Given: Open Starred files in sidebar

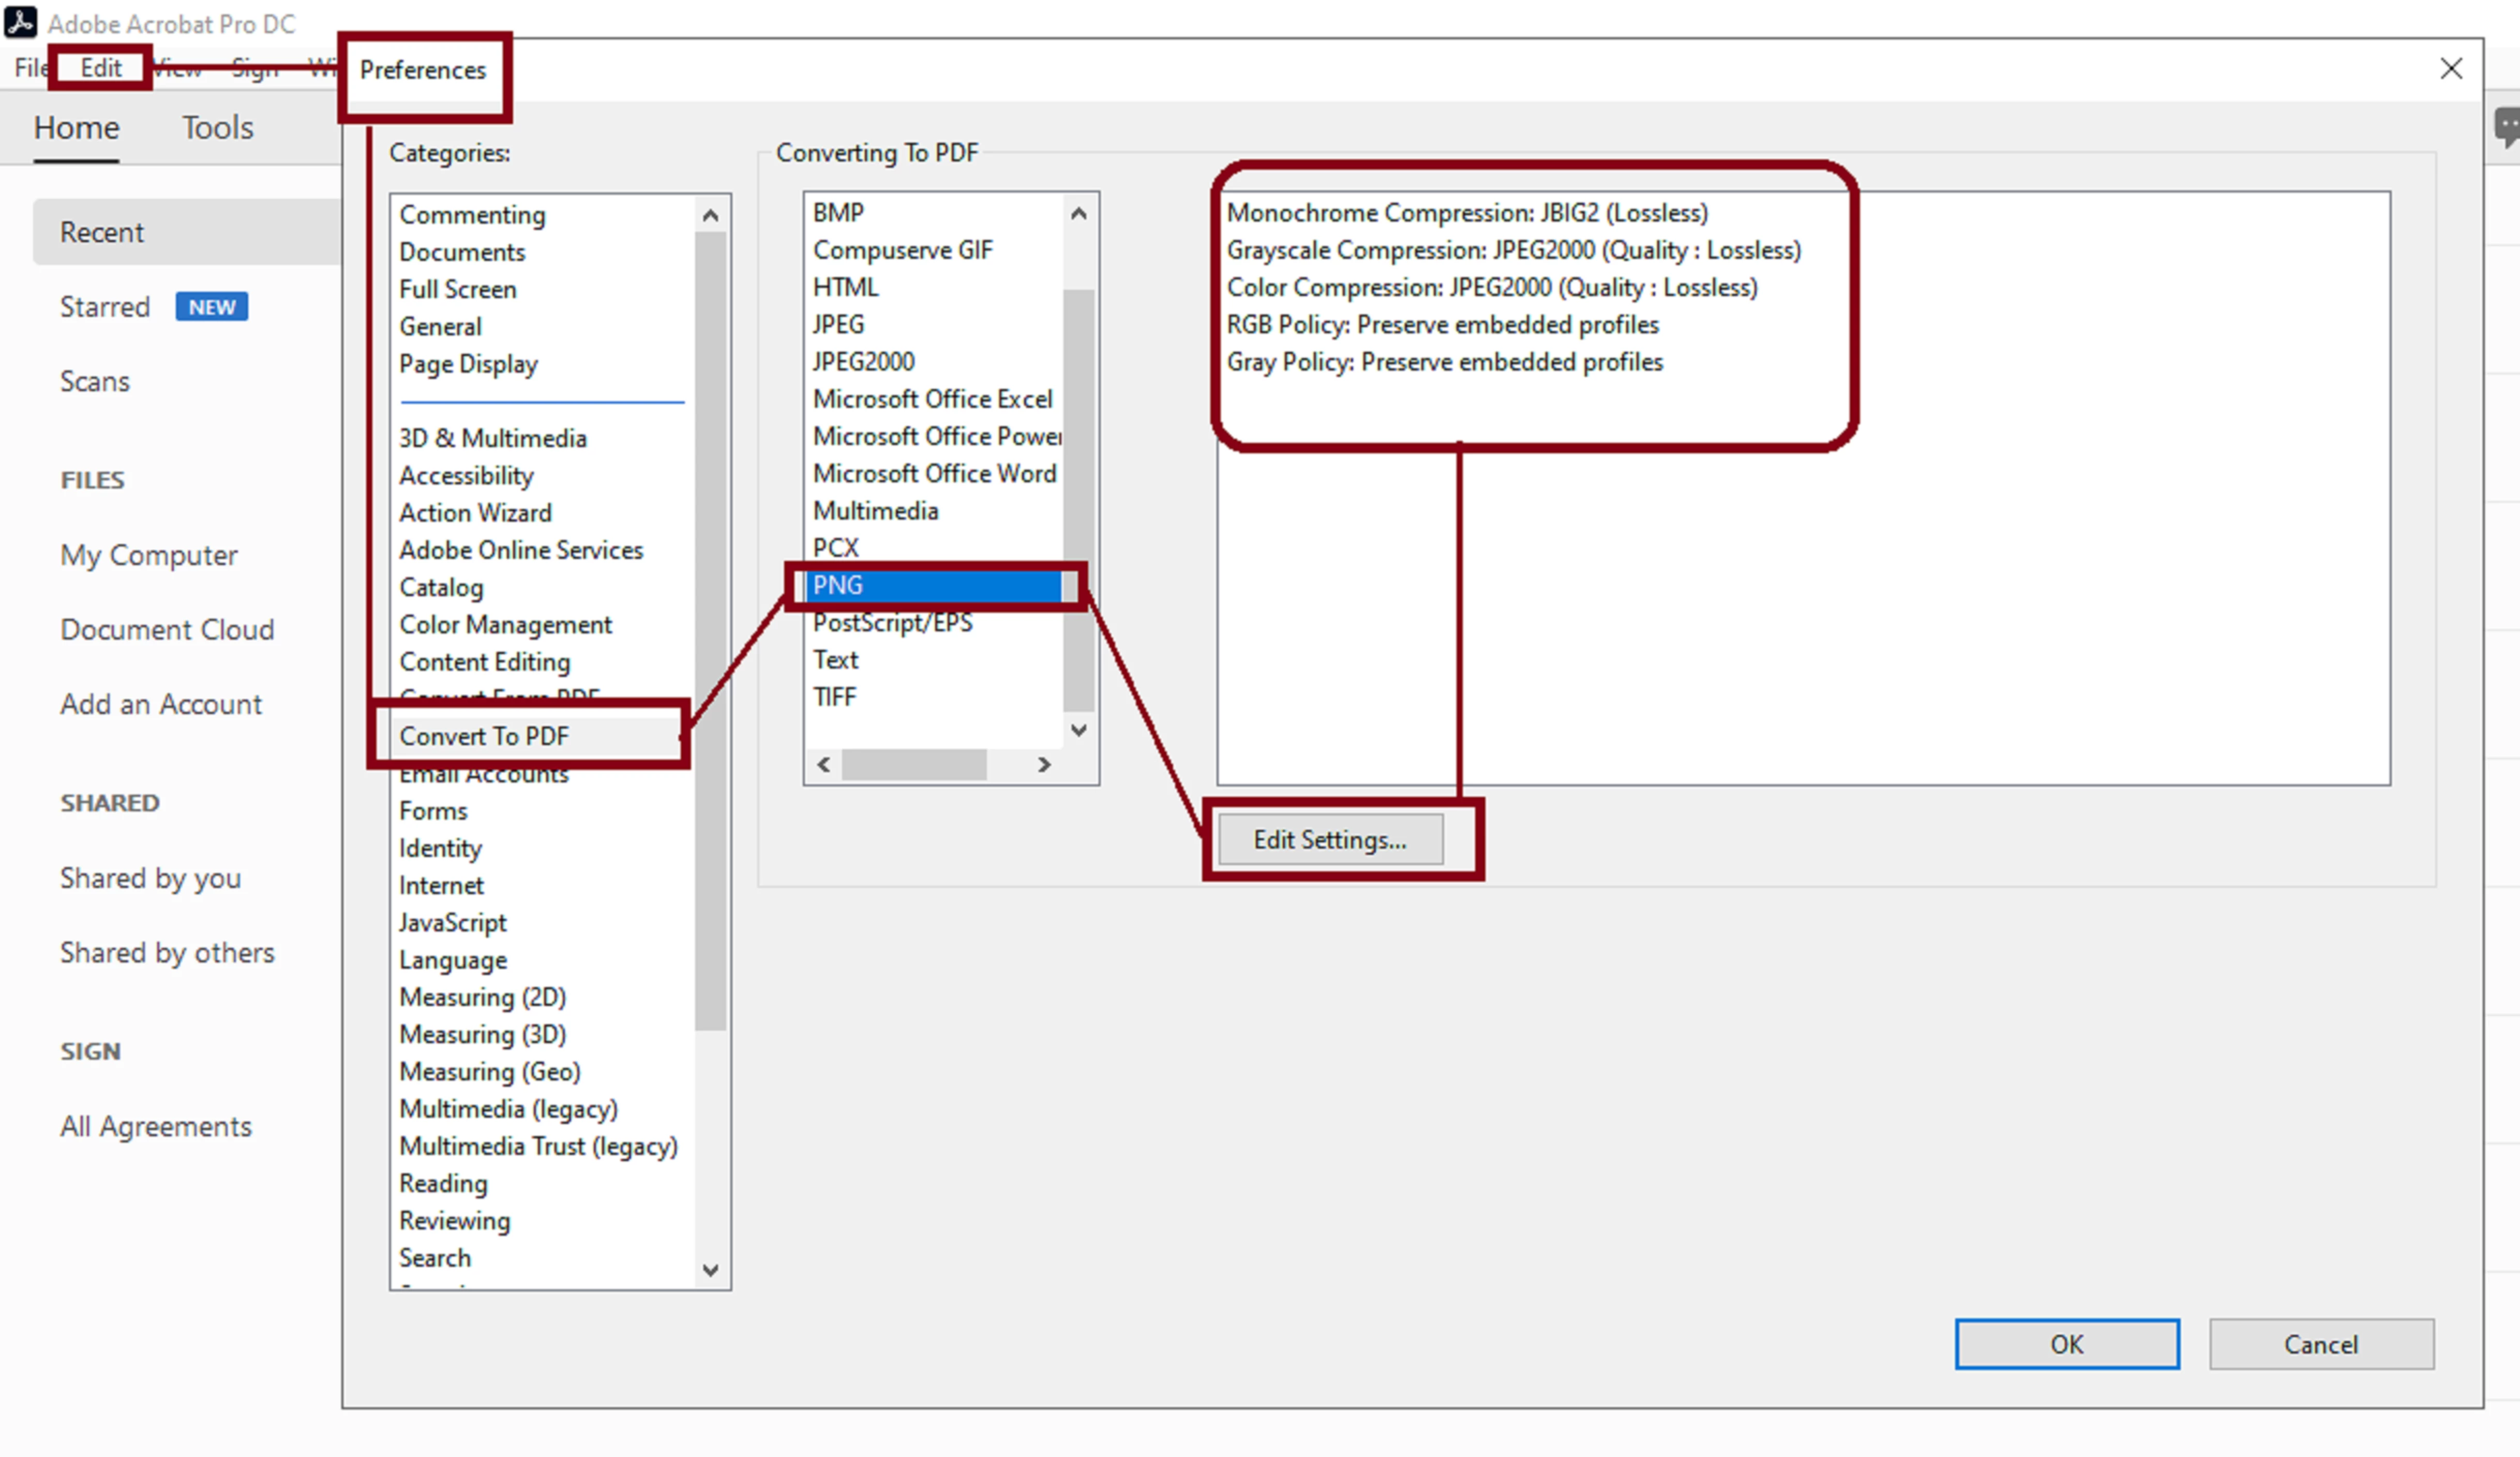Looking at the screenshot, I should click(x=105, y=307).
